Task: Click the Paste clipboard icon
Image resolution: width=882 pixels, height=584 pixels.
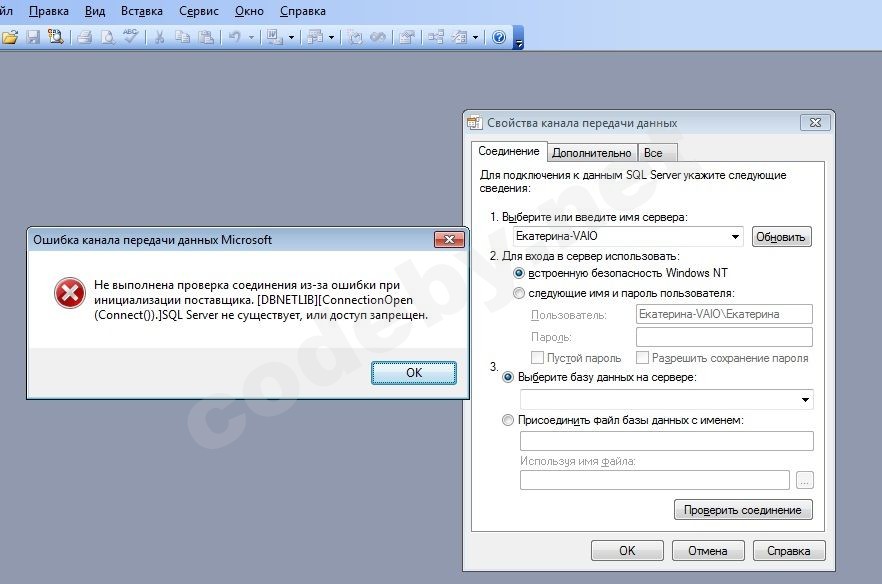Action: [206, 37]
